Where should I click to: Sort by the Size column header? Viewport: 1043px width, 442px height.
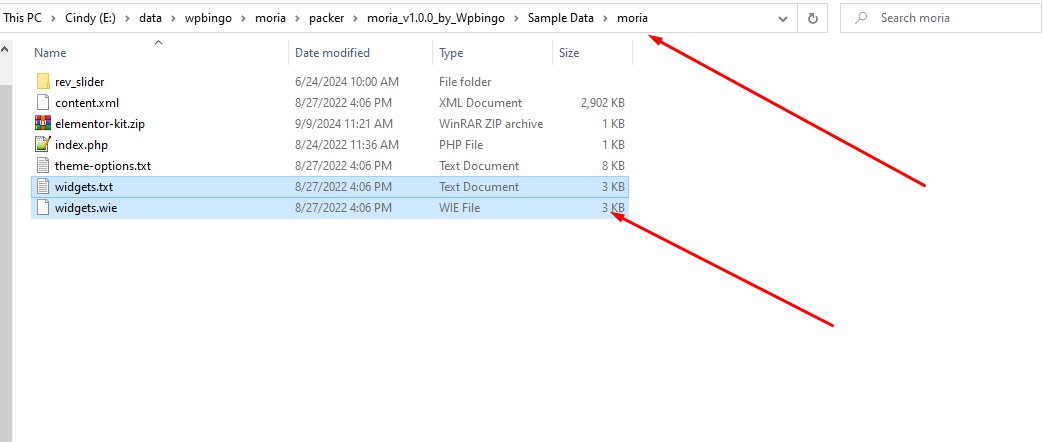tap(568, 53)
